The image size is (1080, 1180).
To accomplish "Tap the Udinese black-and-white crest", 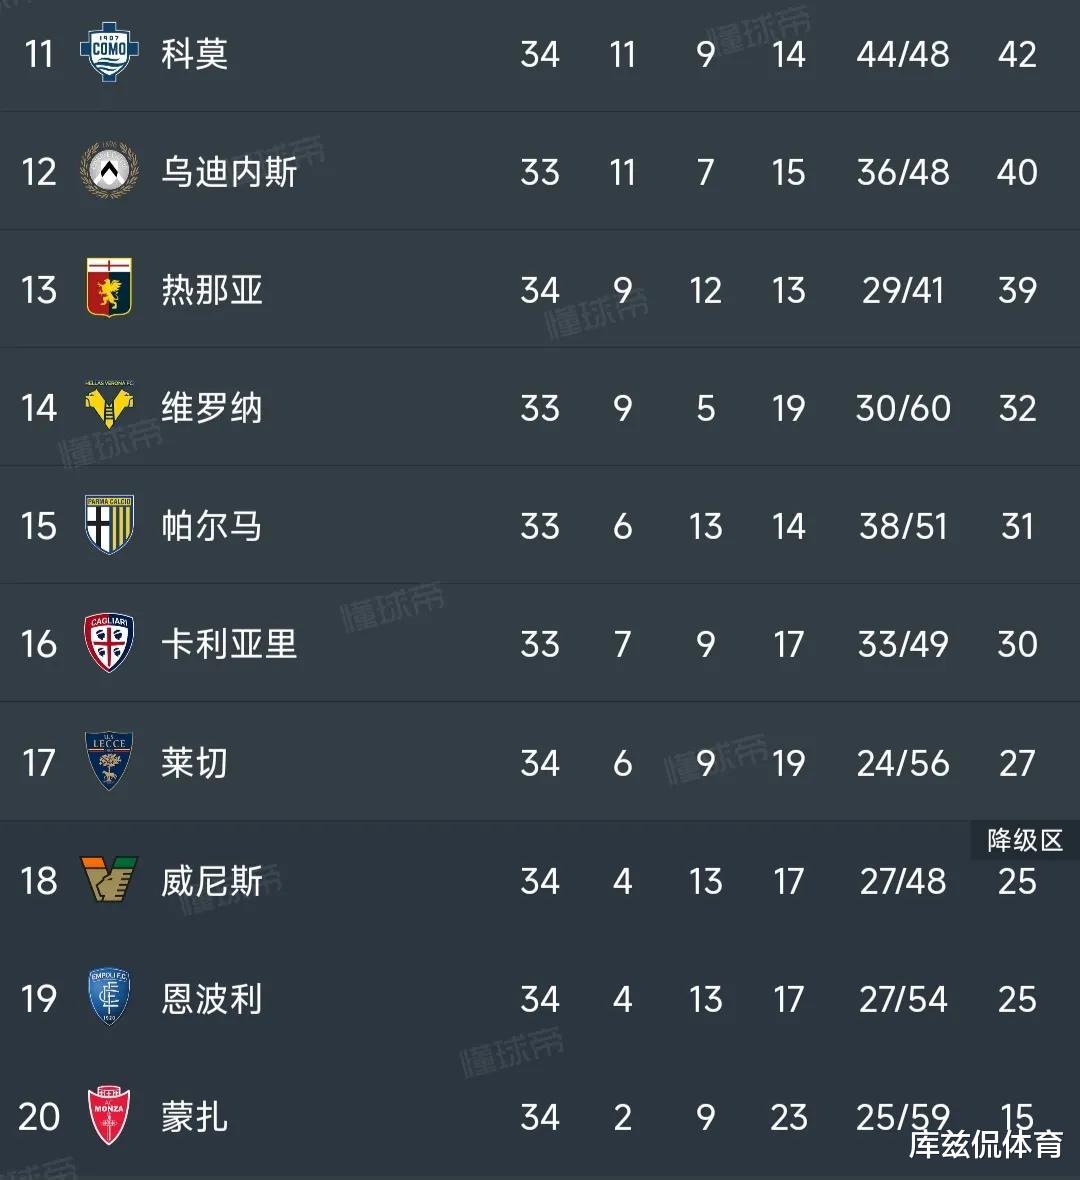I will (x=109, y=170).
